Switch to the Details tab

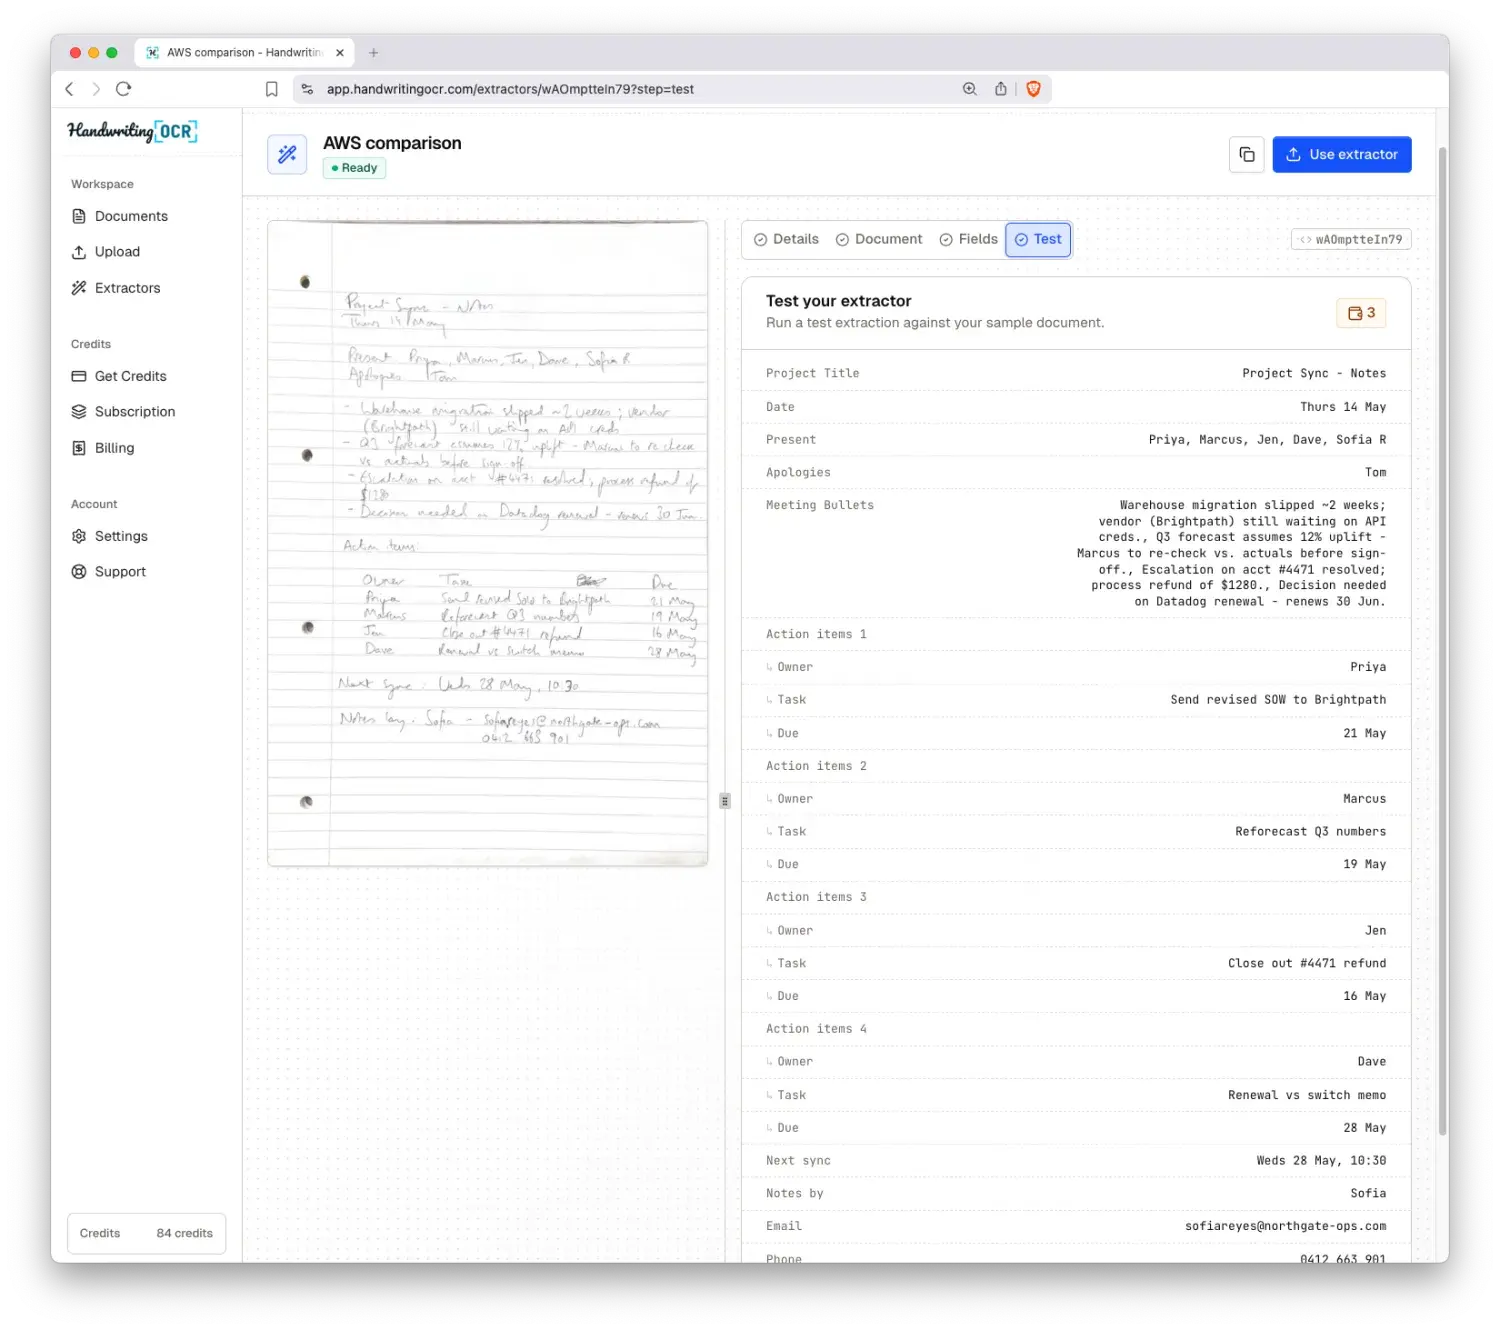[786, 239]
